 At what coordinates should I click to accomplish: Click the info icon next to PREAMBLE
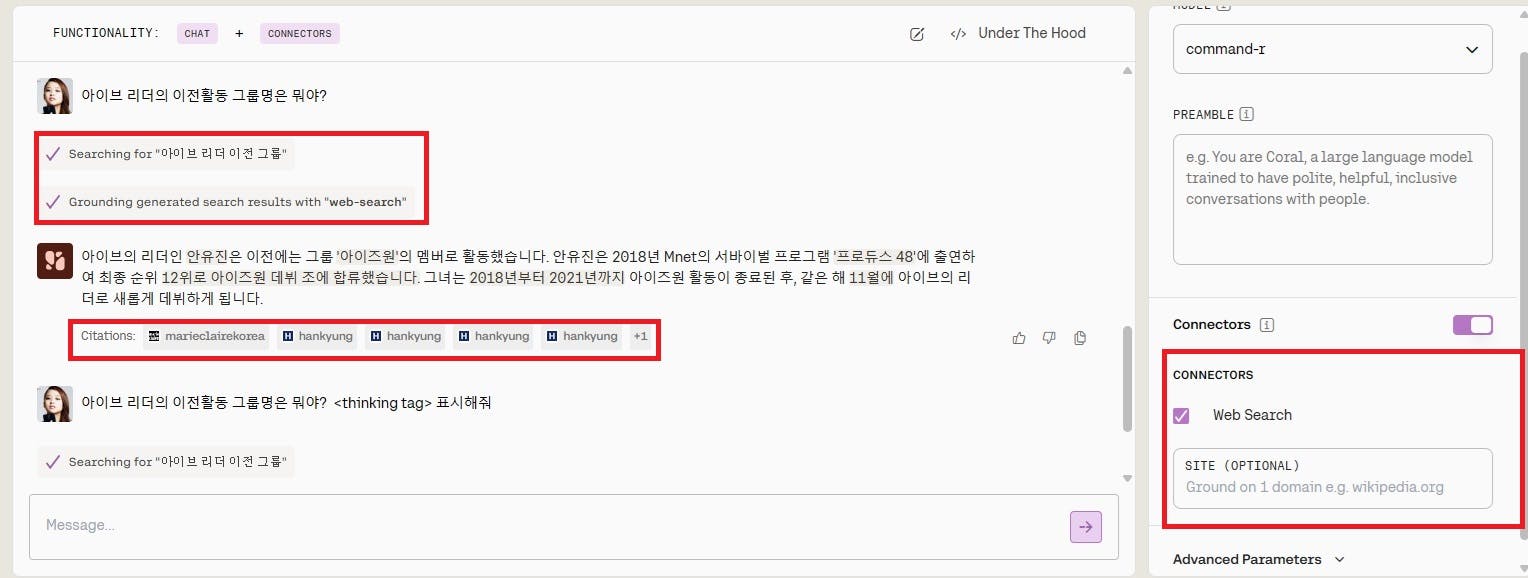[1247, 115]
